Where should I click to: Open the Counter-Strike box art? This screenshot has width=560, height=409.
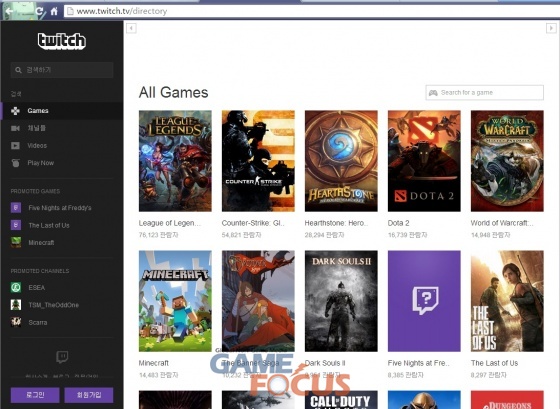(x=258, y=161)
